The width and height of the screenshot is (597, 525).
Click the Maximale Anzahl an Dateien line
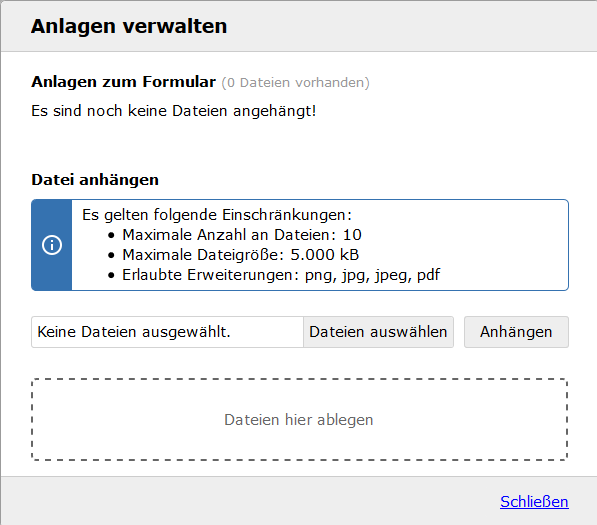pyautogui.click(x=242, y=235)
